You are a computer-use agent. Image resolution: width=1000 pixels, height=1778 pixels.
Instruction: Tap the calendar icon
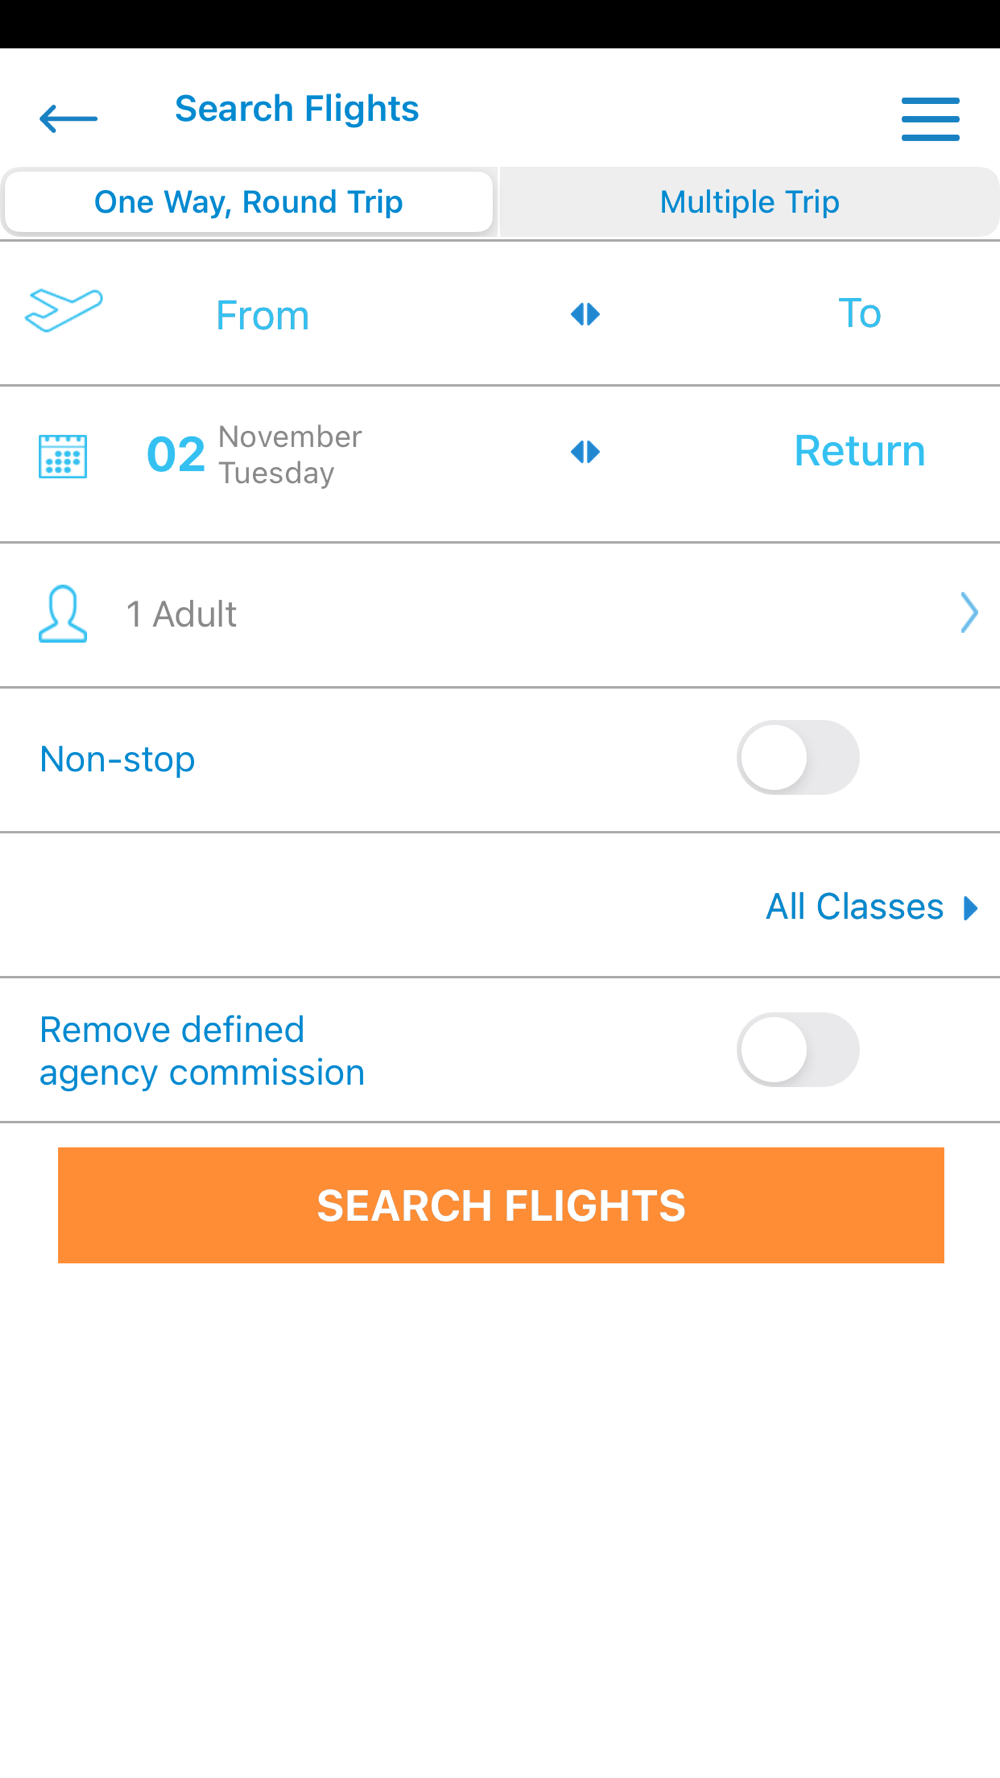click(63, 456)
